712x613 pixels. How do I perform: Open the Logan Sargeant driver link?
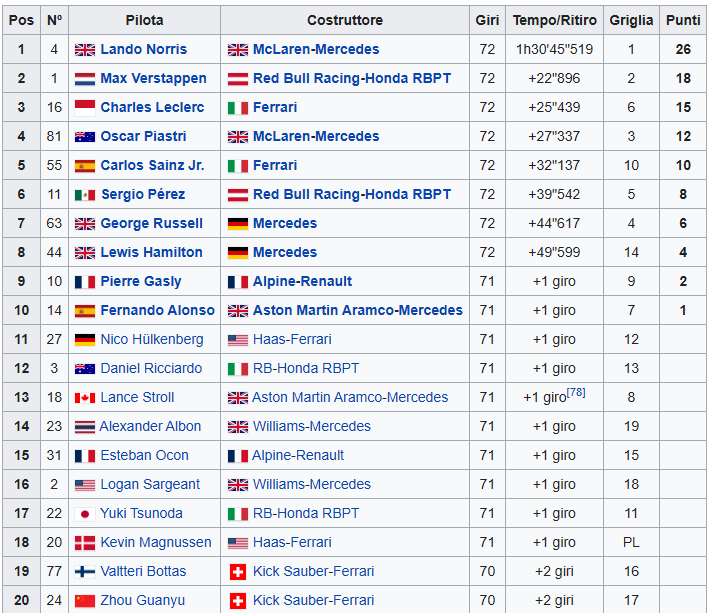click(150, 484)
